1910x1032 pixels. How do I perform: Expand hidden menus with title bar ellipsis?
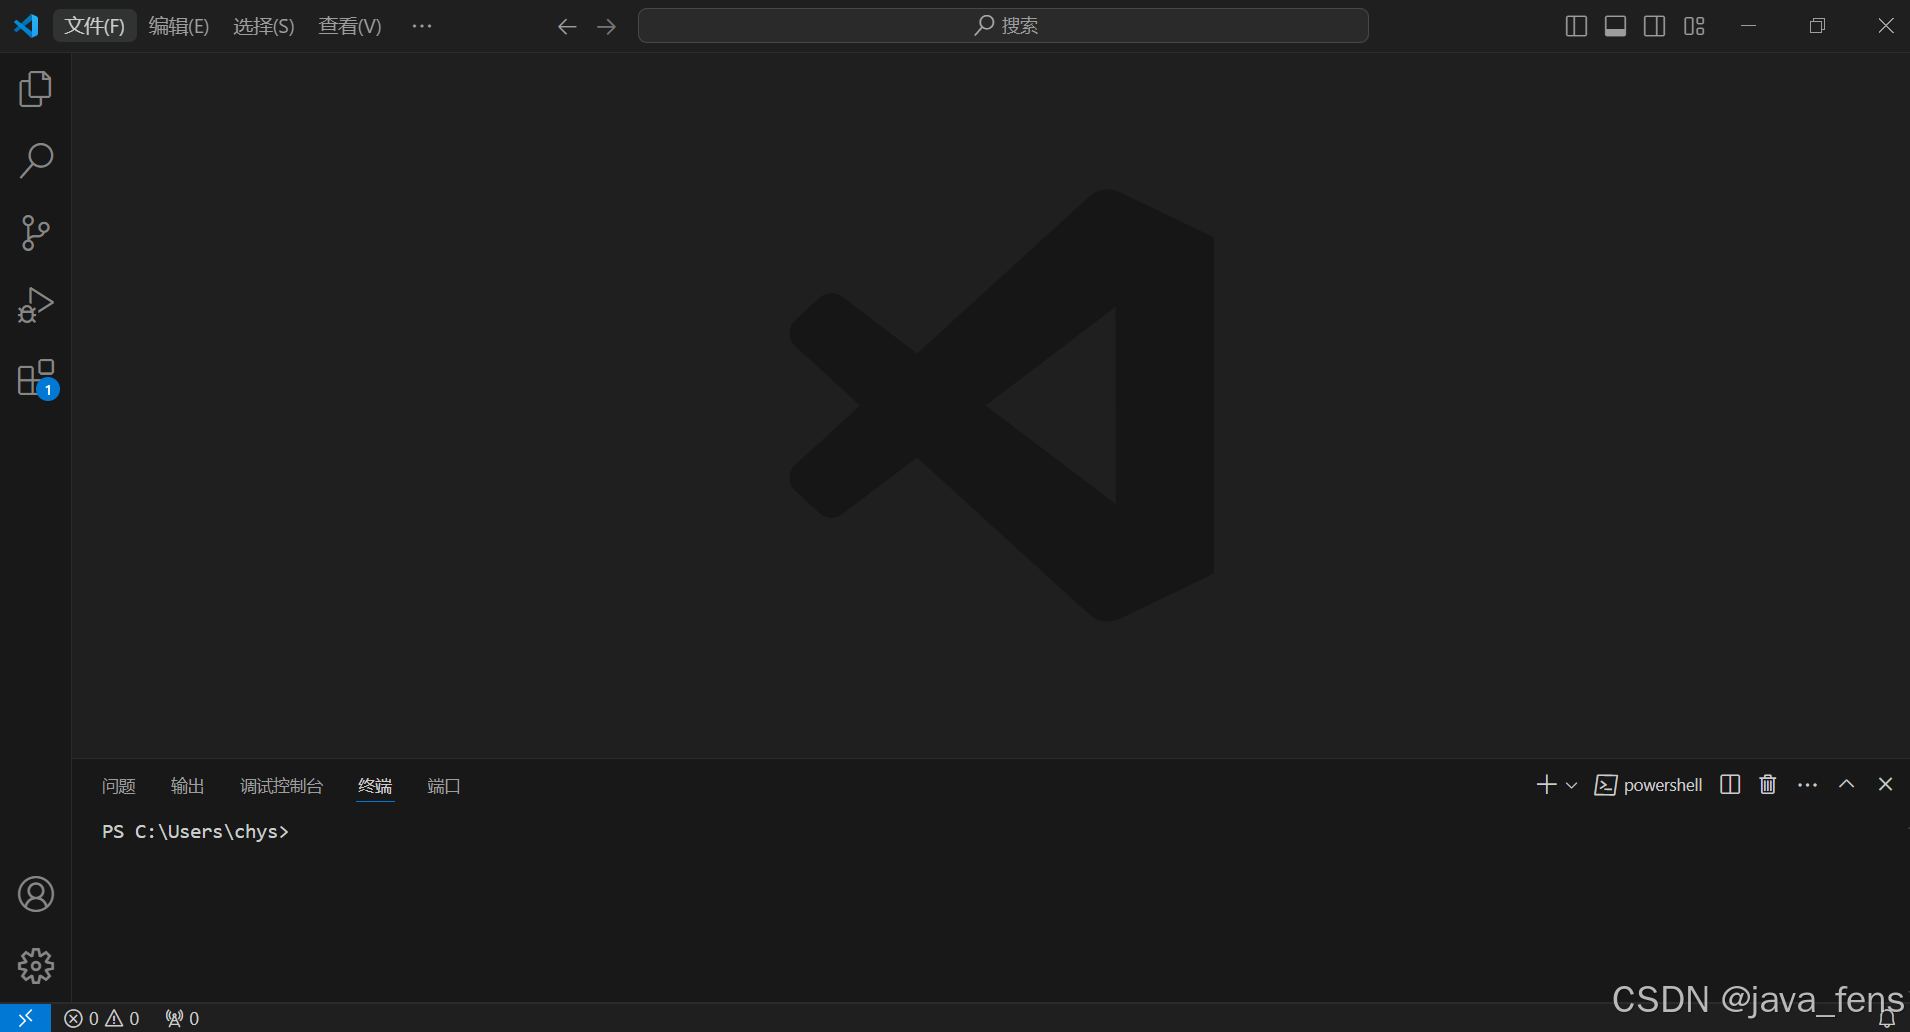(422, 26)
